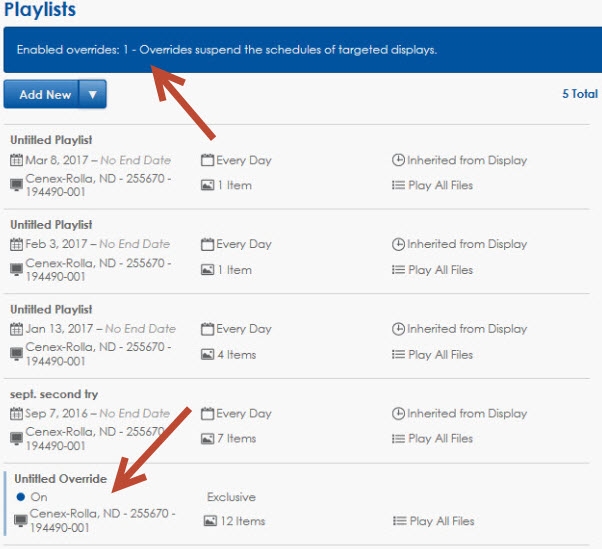Screen dimensions: 602x549
Task: Click list icon beside Play All Files in sept. second try
Action: click(x=398, y=438)
